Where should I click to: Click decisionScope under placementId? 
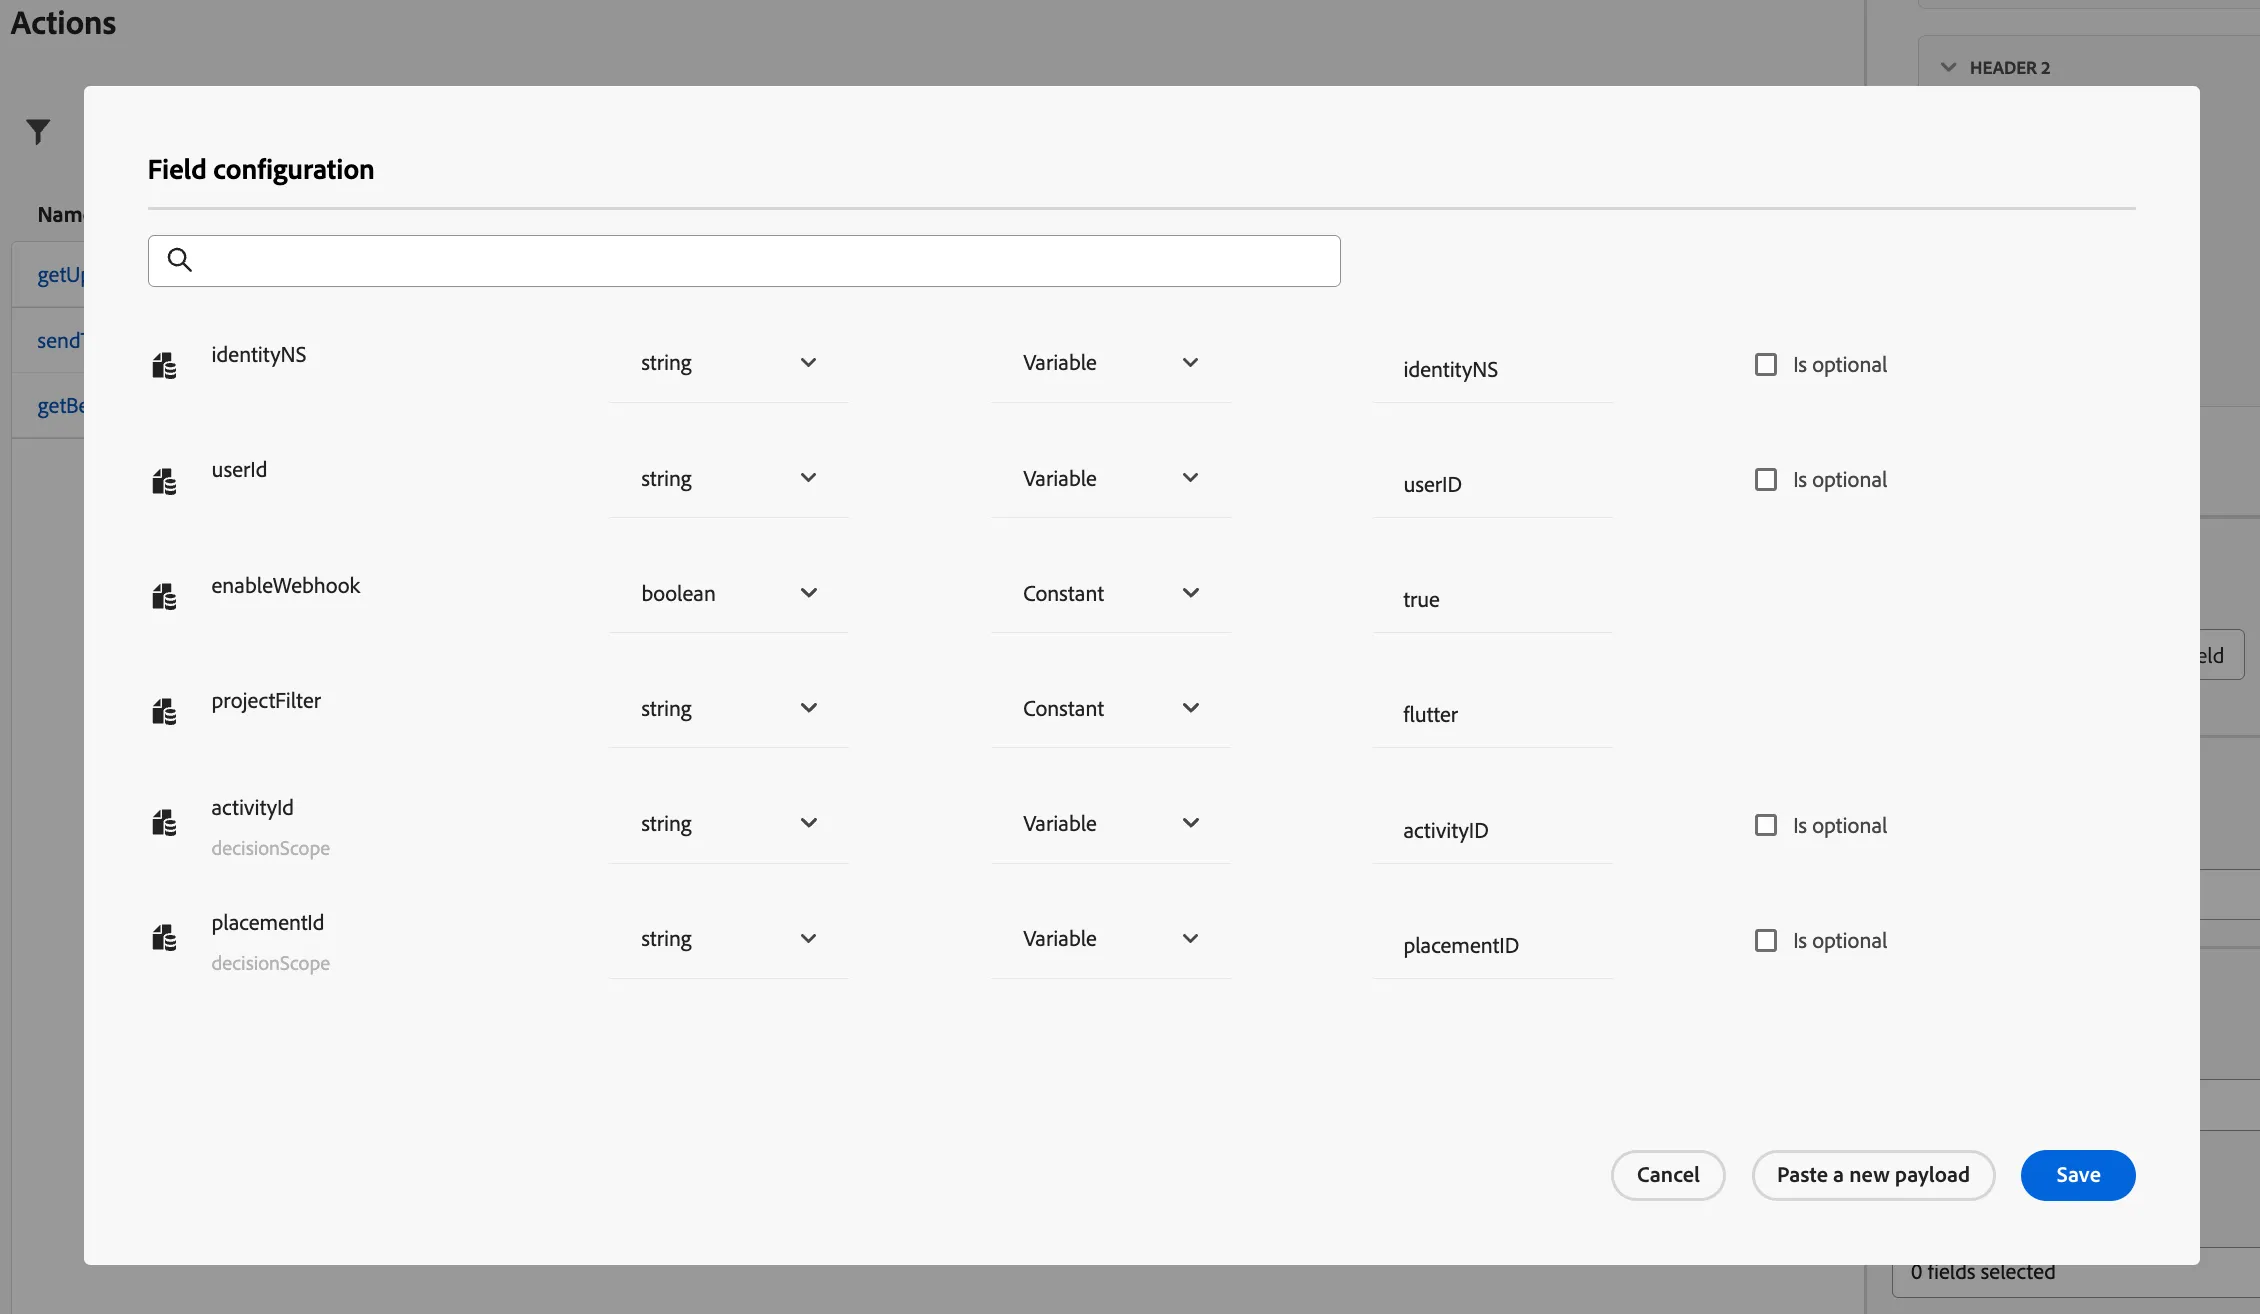point(270,963)
